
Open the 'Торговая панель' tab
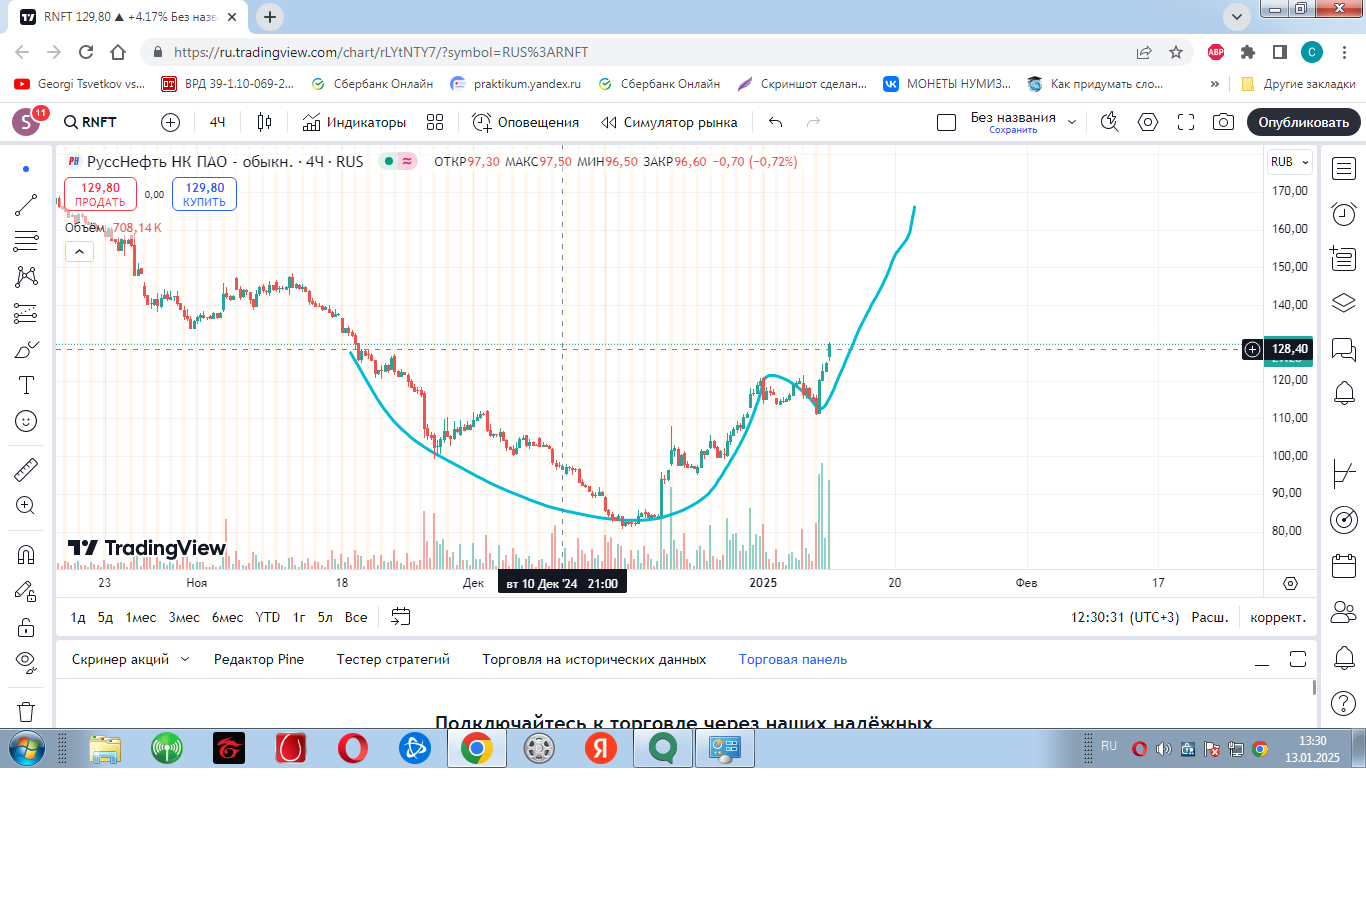pyautogui.click(x=793, y=659)
